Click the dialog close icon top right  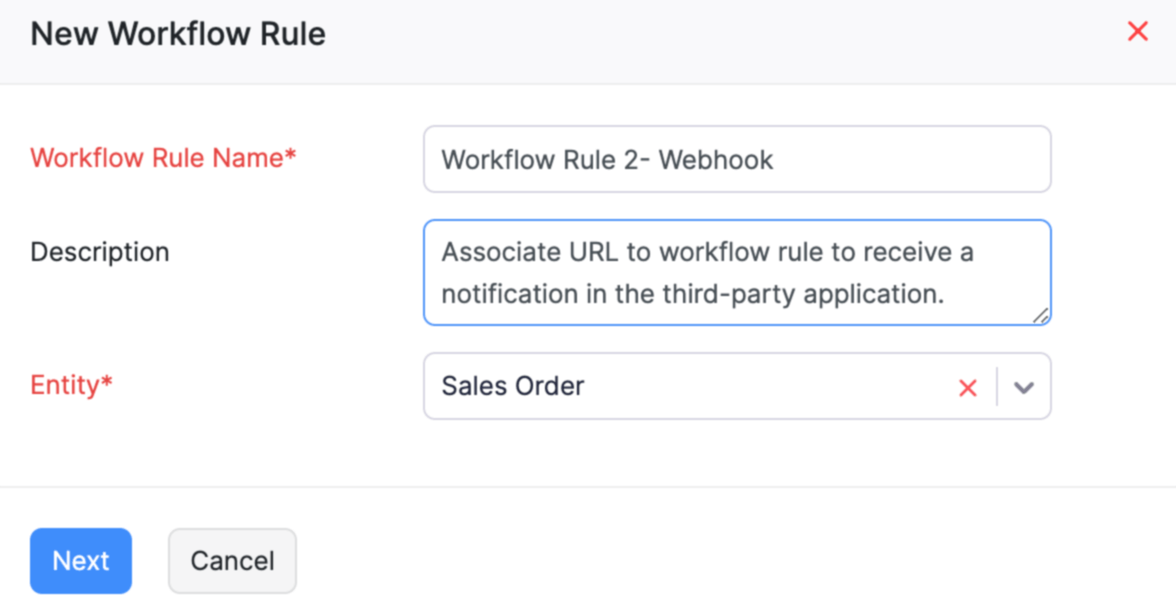(x=1138, y=31)
